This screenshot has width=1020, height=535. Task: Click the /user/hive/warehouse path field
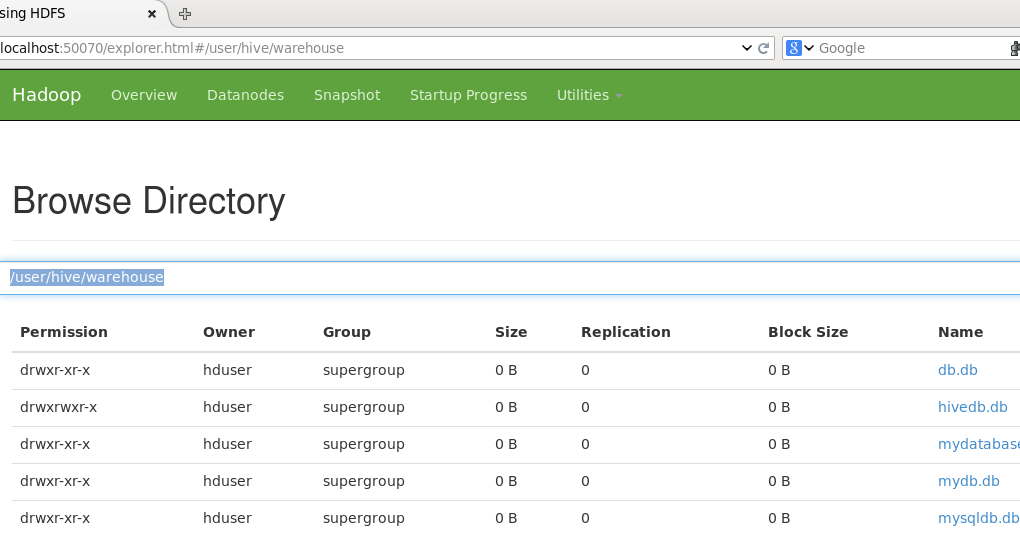click(x=510, y=278)
